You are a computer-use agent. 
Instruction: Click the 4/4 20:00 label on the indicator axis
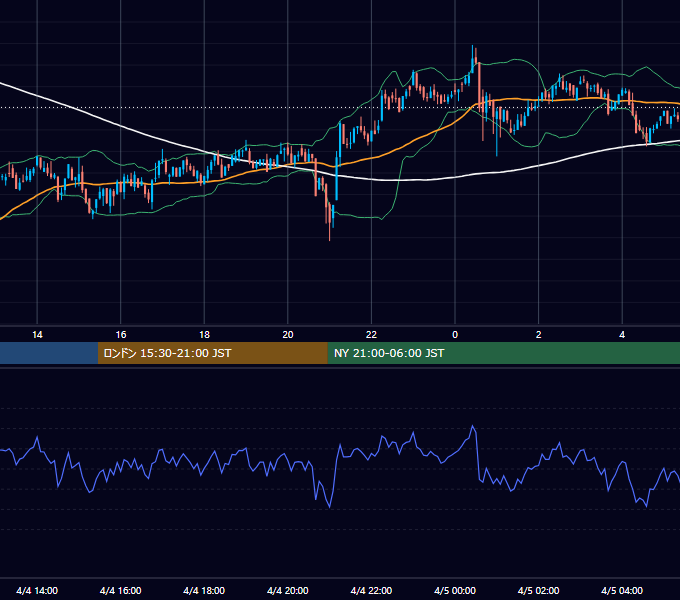[x=288, y=590]
